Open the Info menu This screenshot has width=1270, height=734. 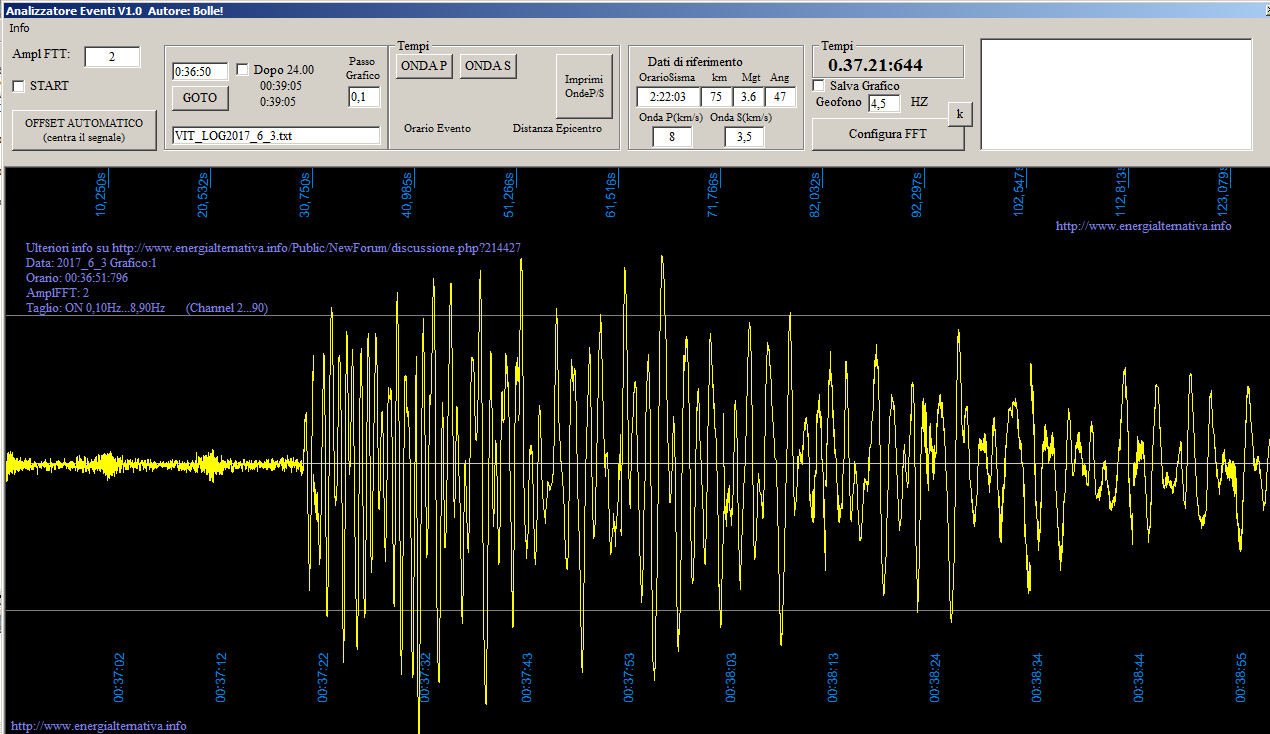click(x=19, y=28)
